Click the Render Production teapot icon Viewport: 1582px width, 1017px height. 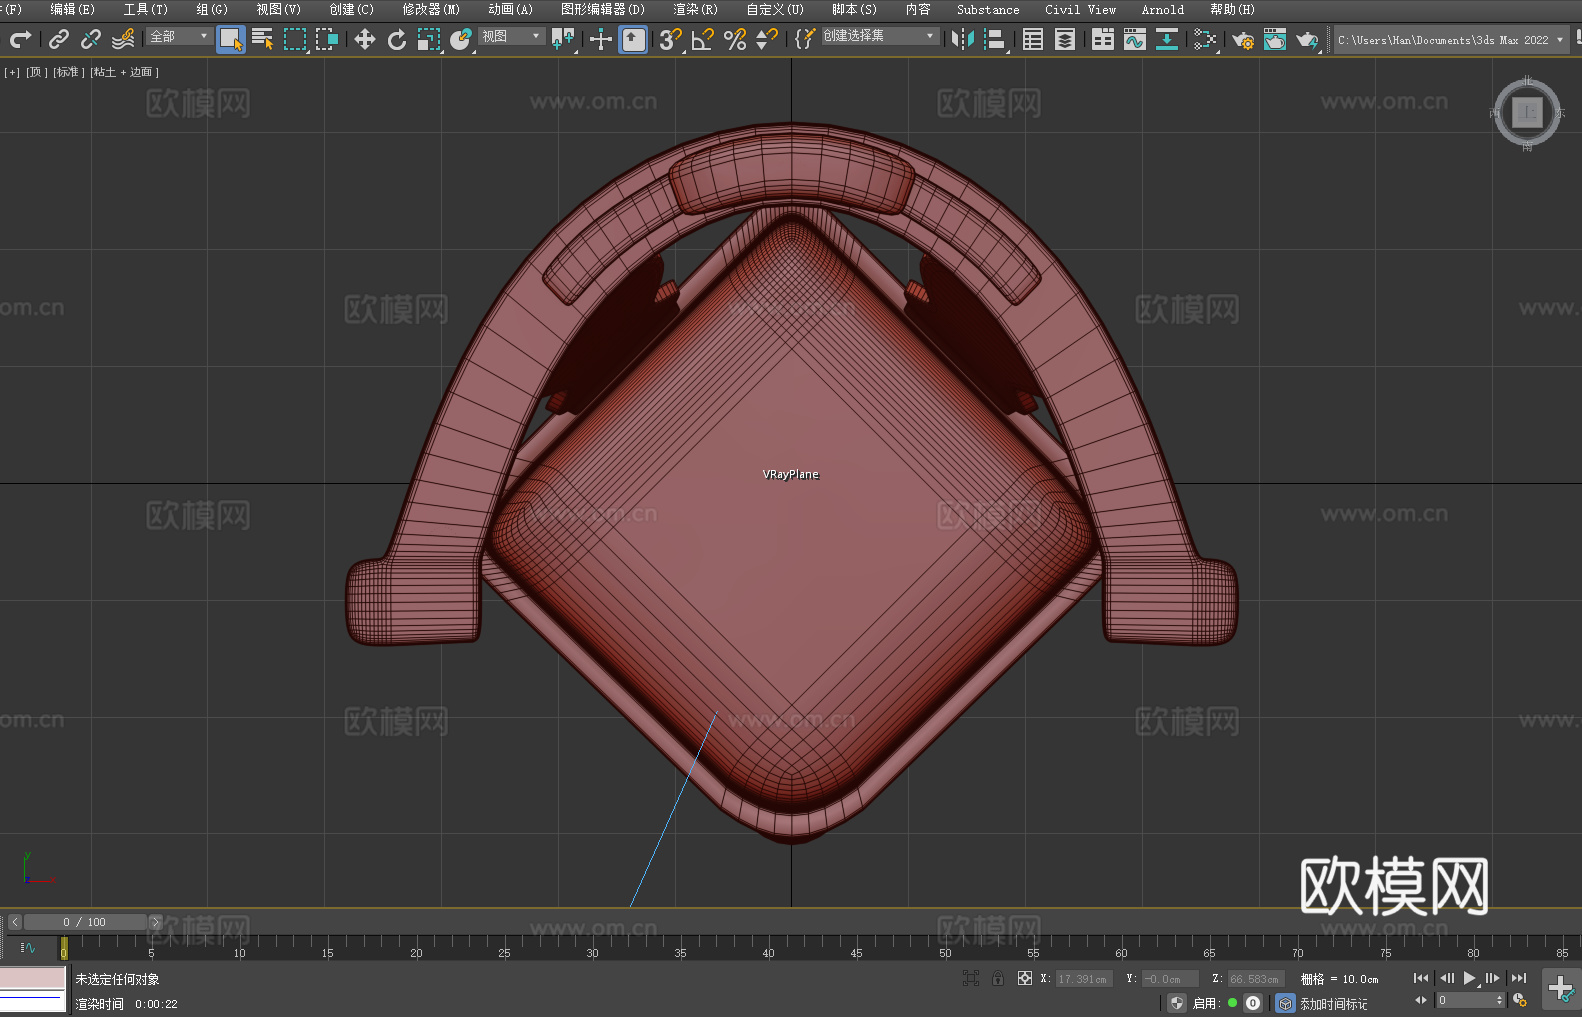click(1307, 39)
